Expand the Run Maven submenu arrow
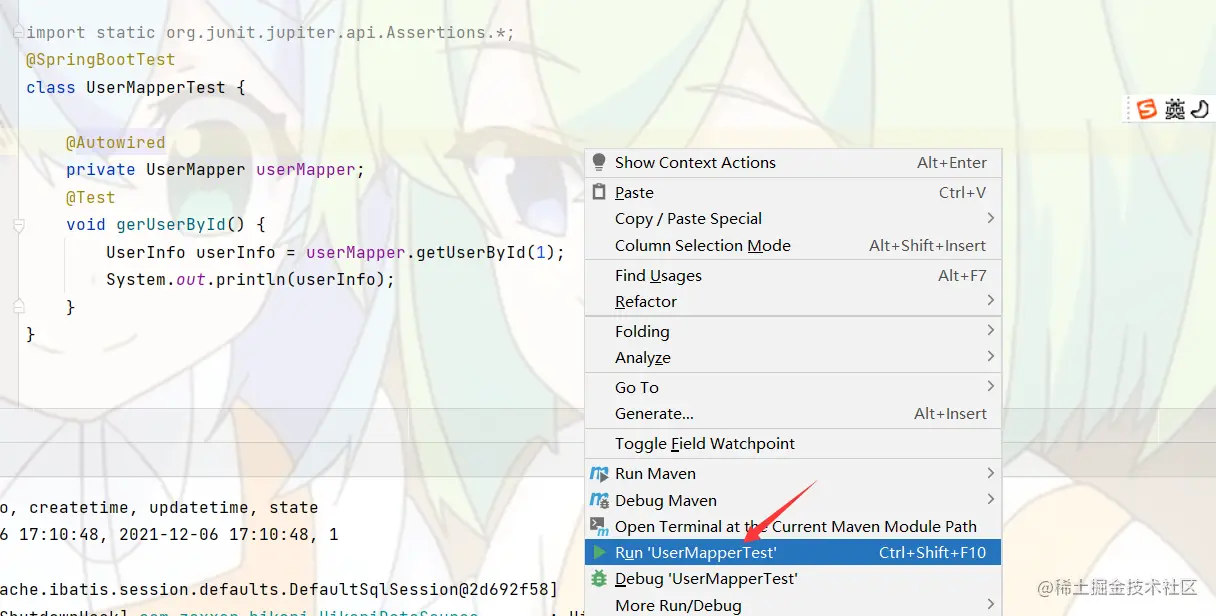 tap(990, 473)
